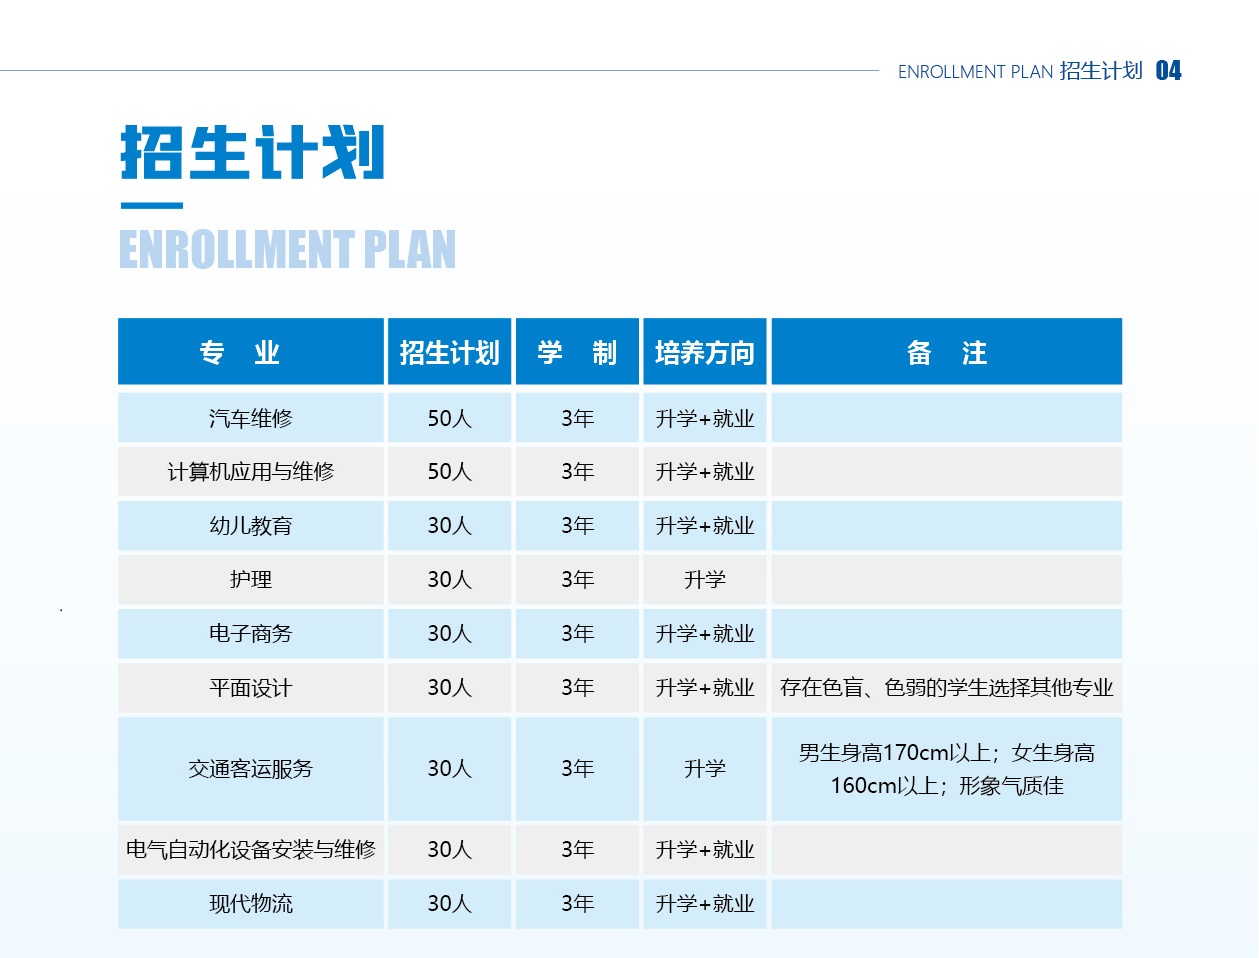Click the 培养方向 column header

tap(704, 351)
